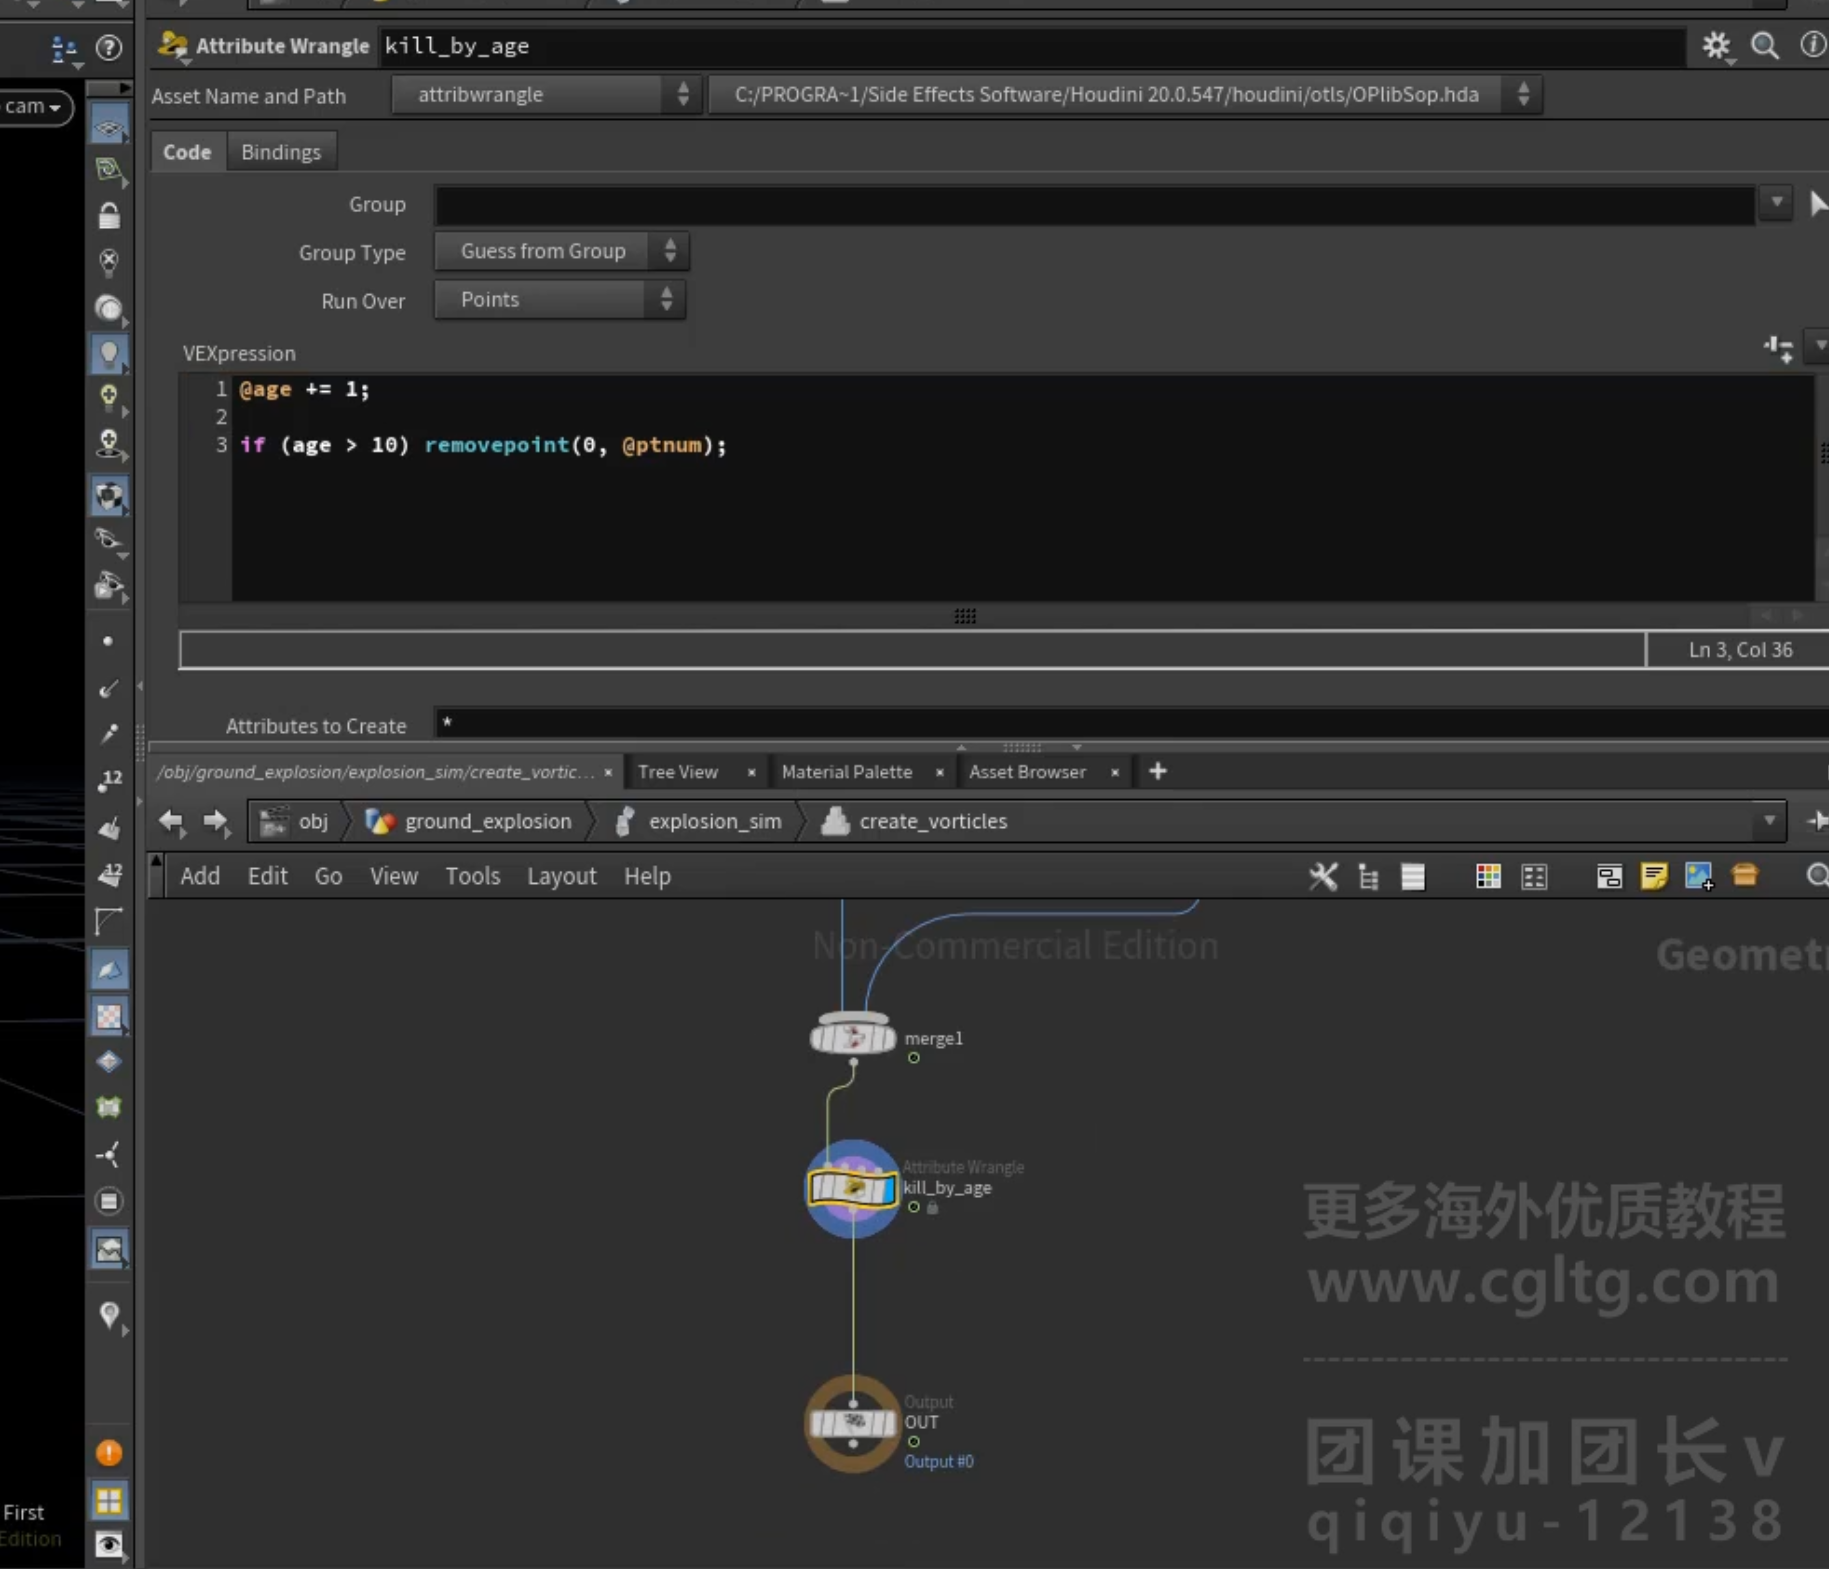Open the color palette grid icon
The width and height of the screenshot is (1829, 1569).
(x=1487, y=877)
